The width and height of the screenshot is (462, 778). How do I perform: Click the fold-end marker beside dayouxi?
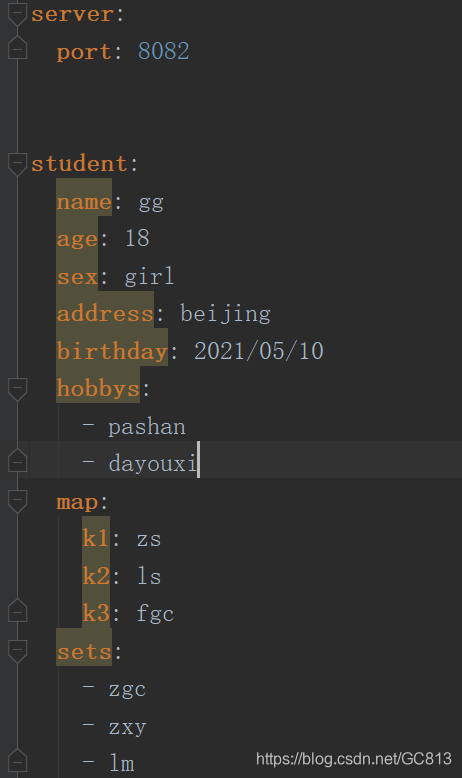click(17, 461)
